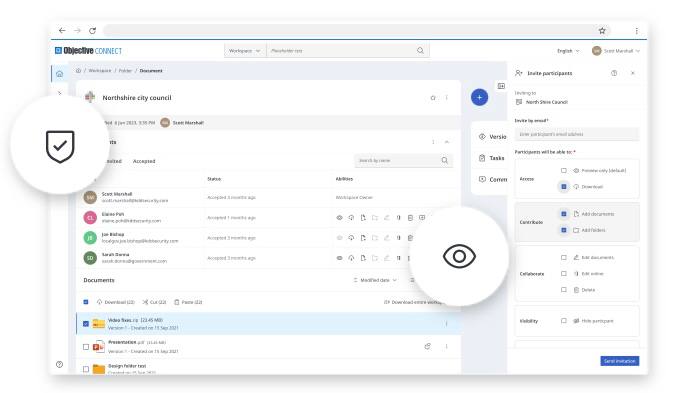This screenshot has width=686, height=393.
Task: Bookmark the page with the star icon
Action: point(602,31)
